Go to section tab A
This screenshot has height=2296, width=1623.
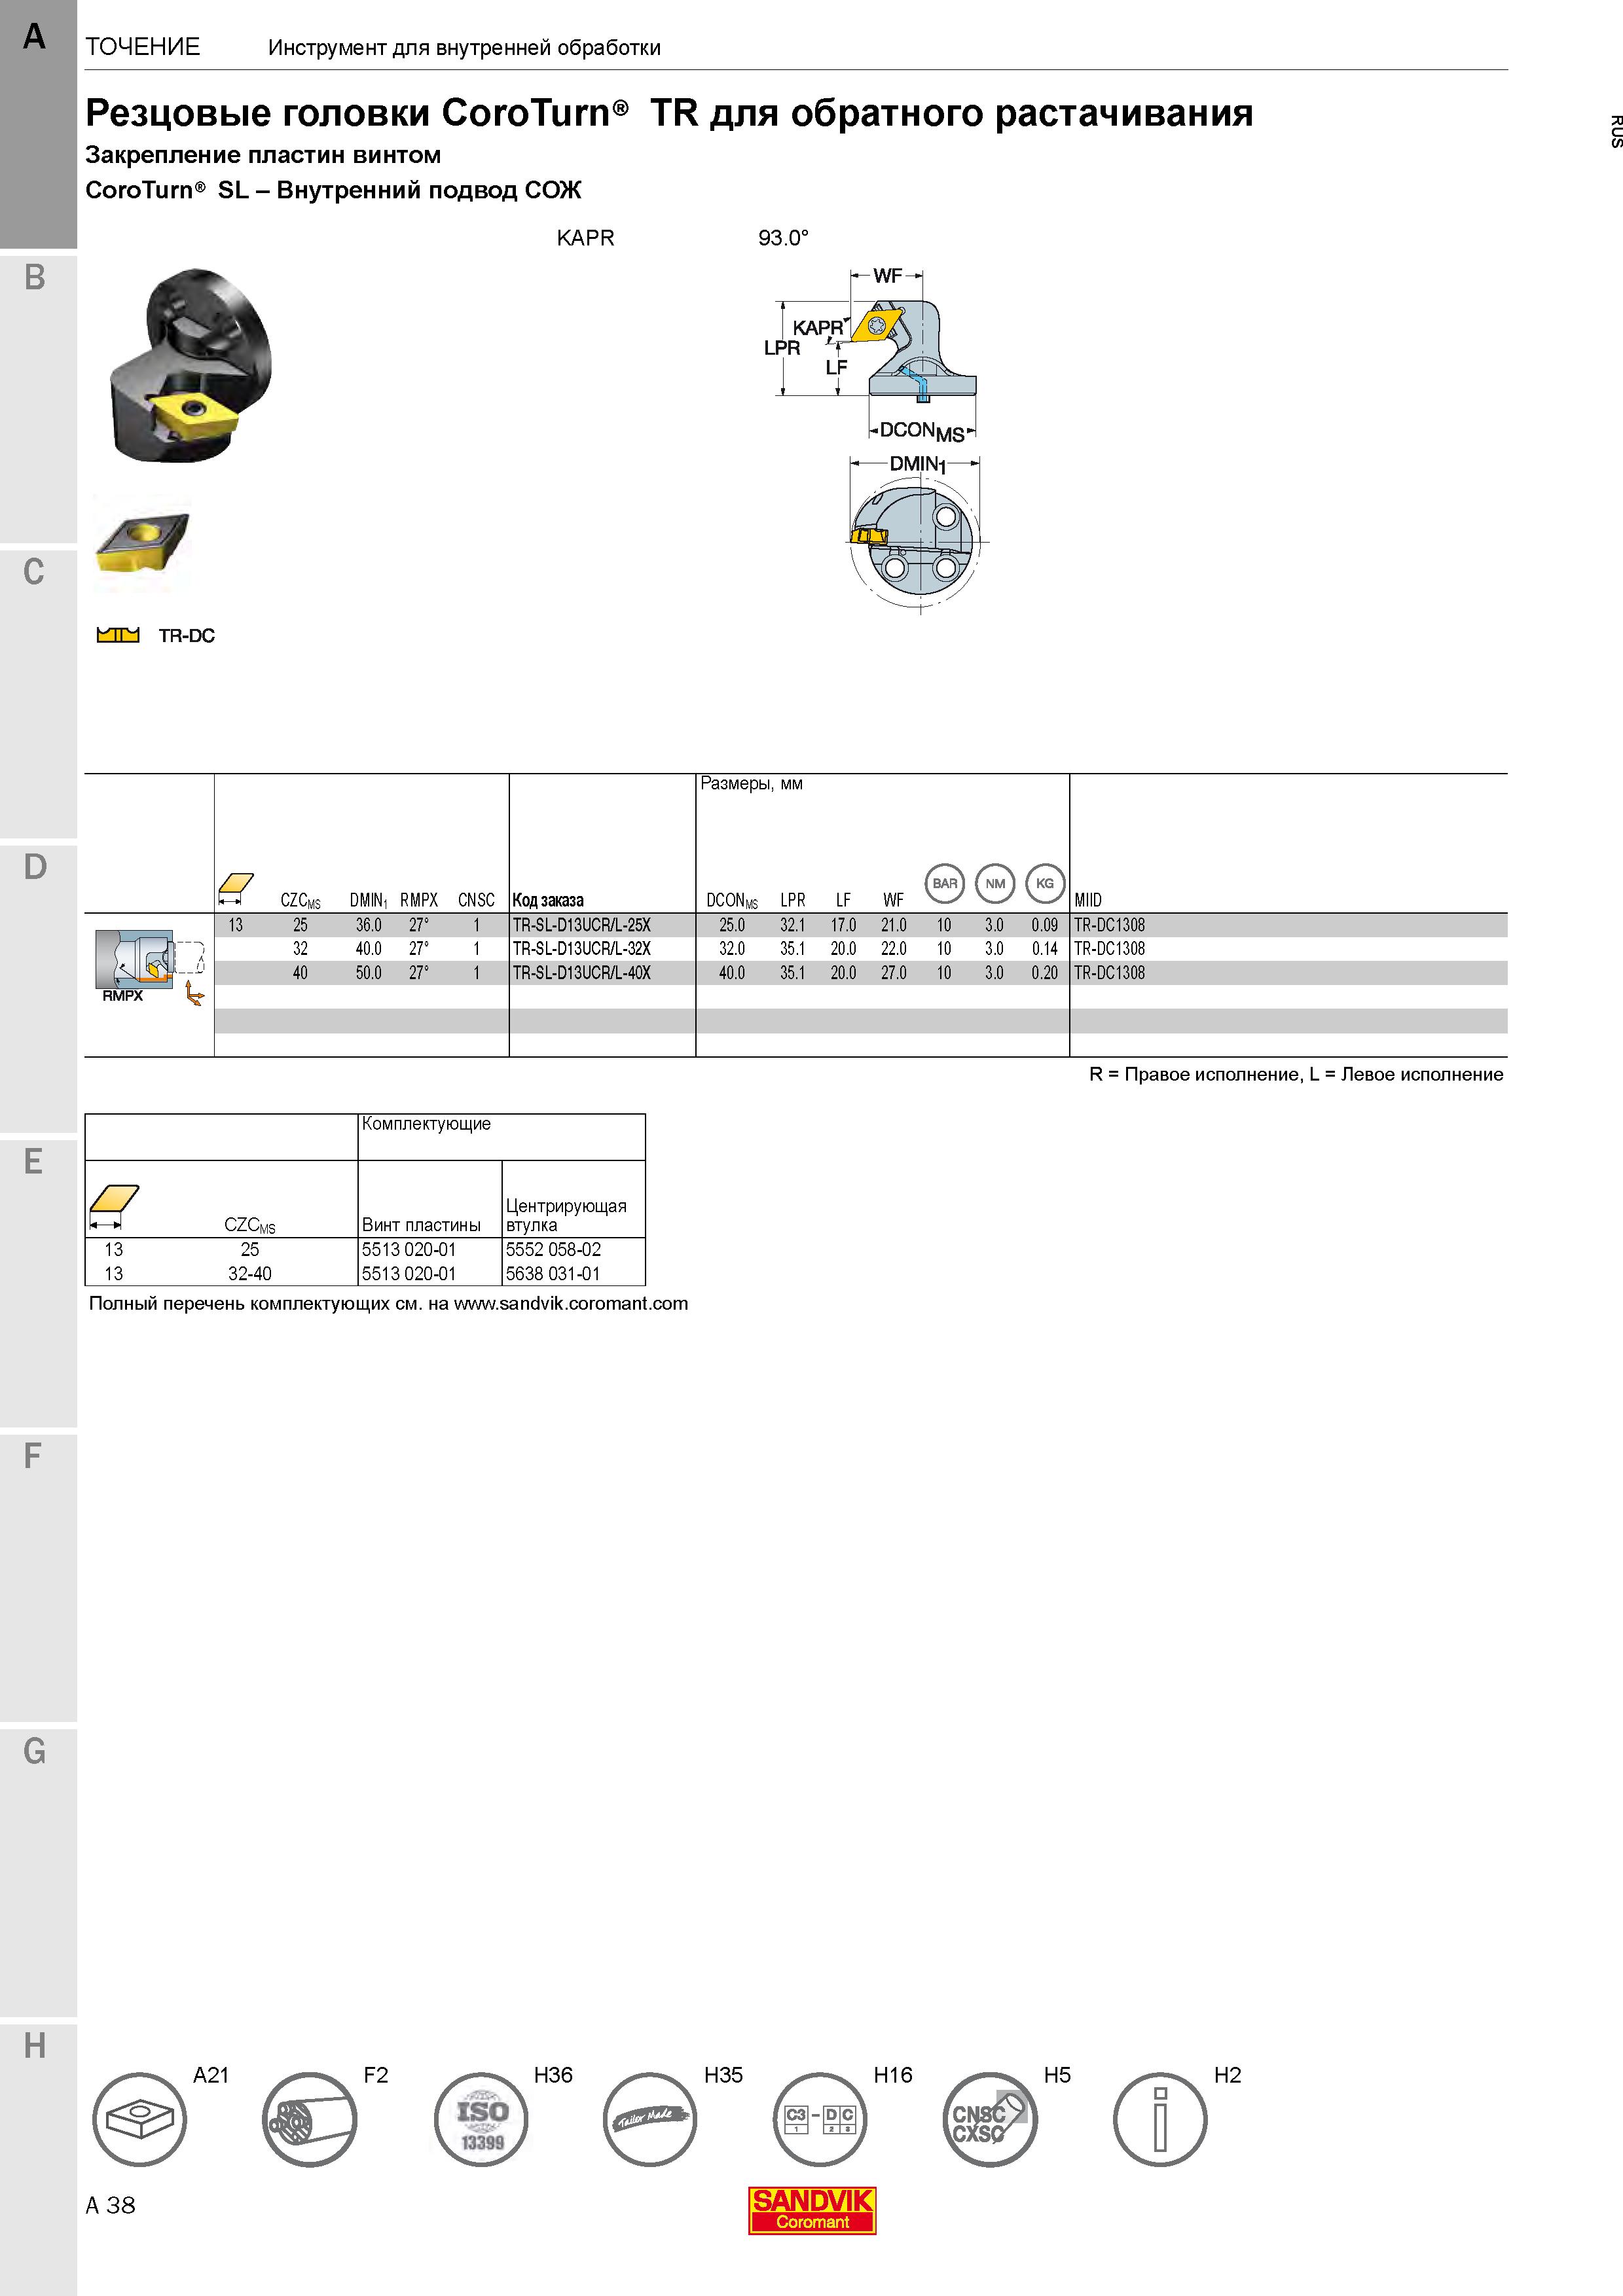(x=38, y=124)
